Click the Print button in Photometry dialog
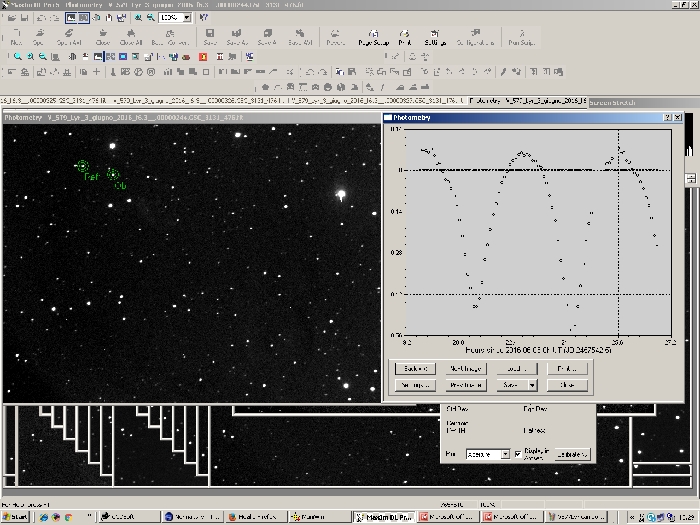This screenshot has height=525, width=700. point(567,369)
